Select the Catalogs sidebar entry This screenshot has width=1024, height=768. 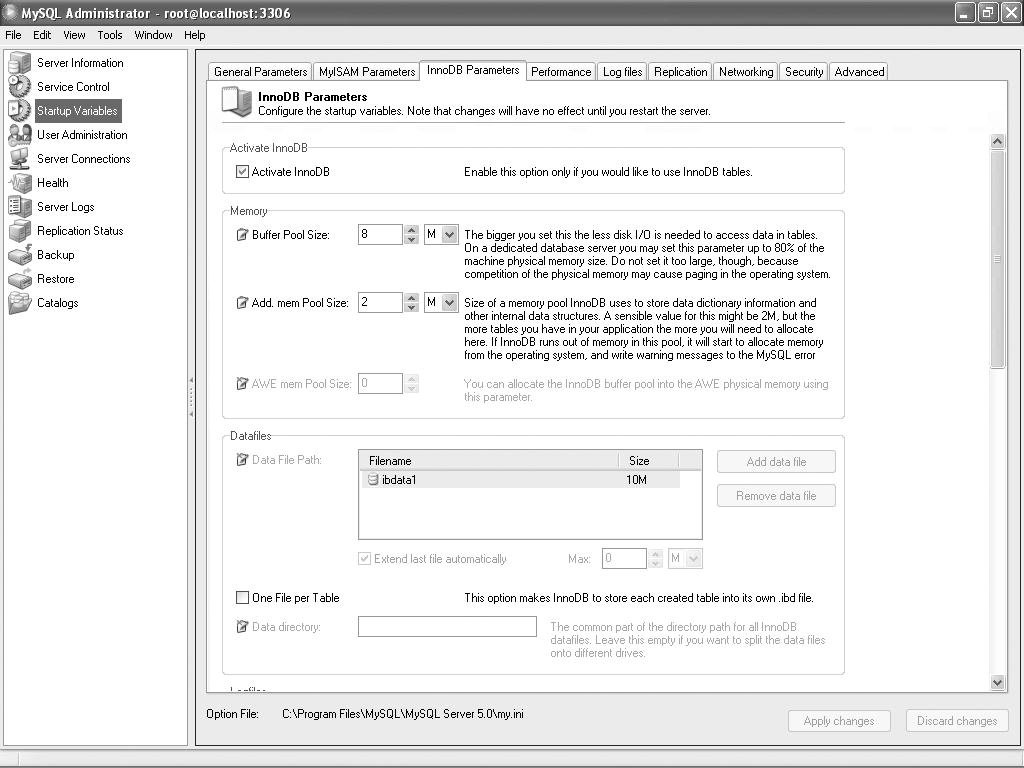pyautogui.click(x=57, y=303)
